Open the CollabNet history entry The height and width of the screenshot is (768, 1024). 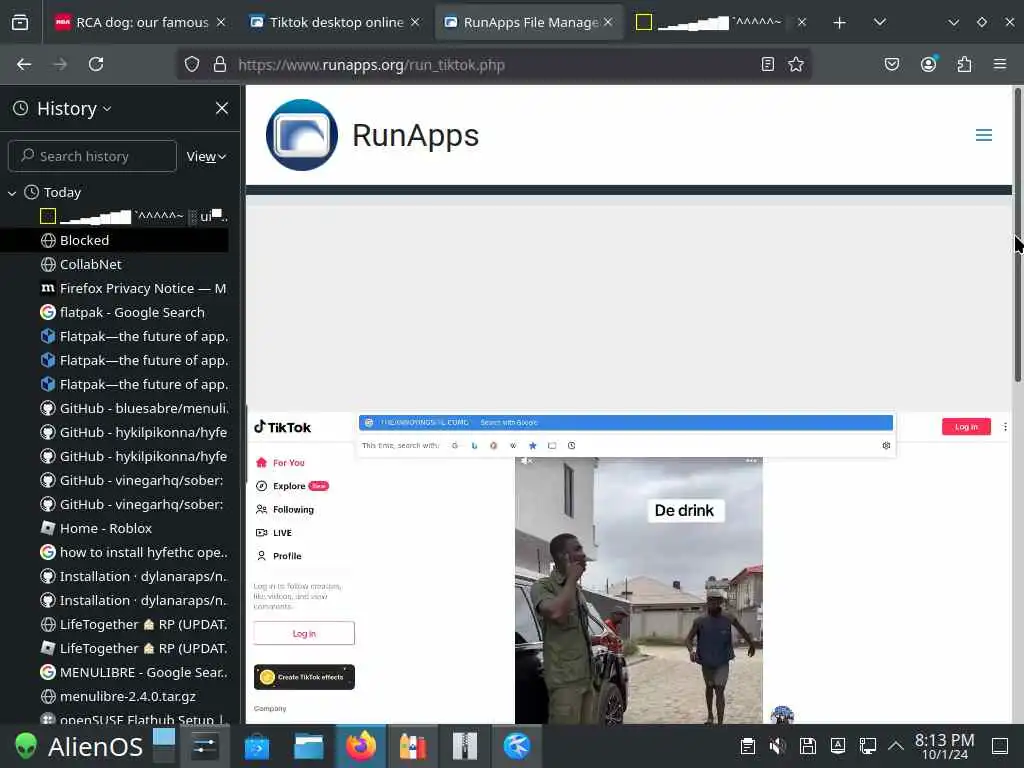coord(114,264)
